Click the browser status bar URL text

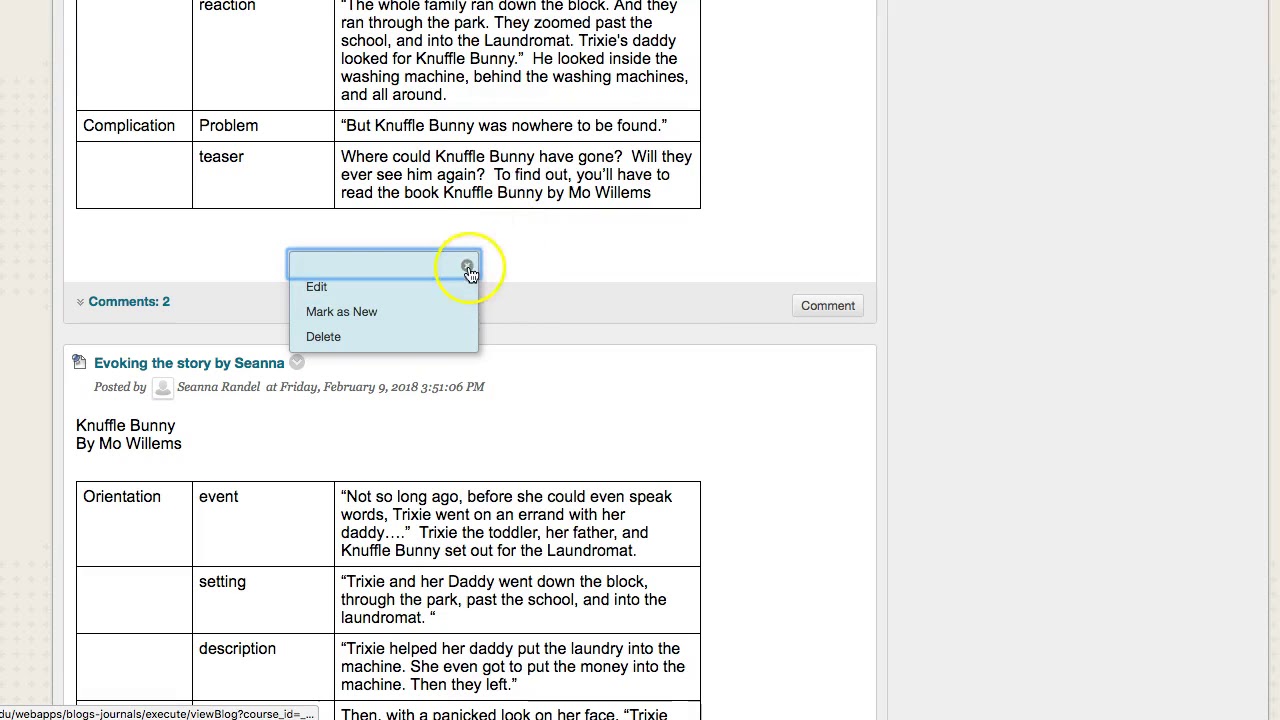158,714
